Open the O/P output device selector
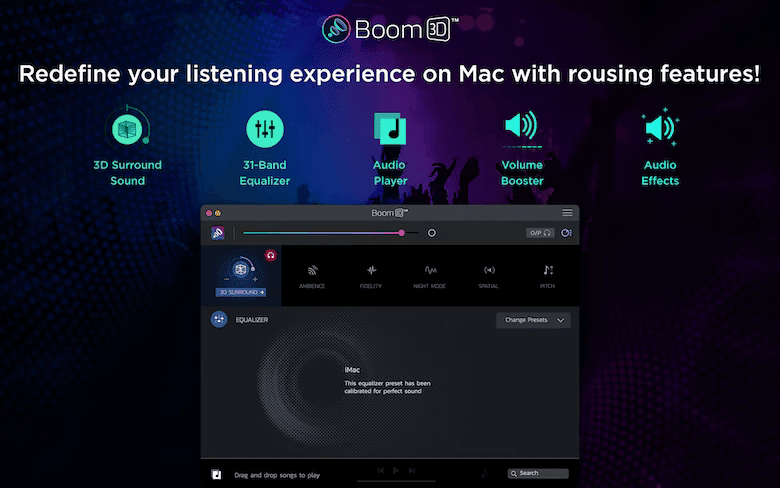 (540, 233)
